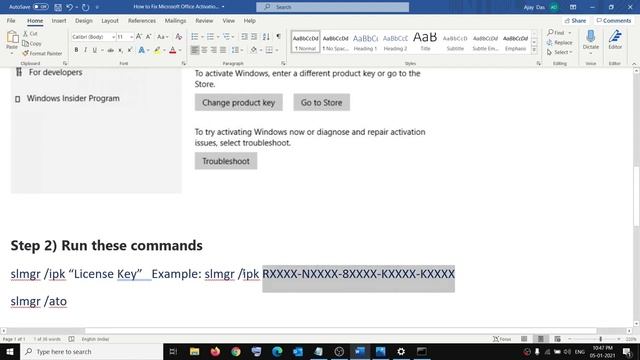
Task: Open the multilevel list menu
Action: pyautogui.click(x=227, y=37)
